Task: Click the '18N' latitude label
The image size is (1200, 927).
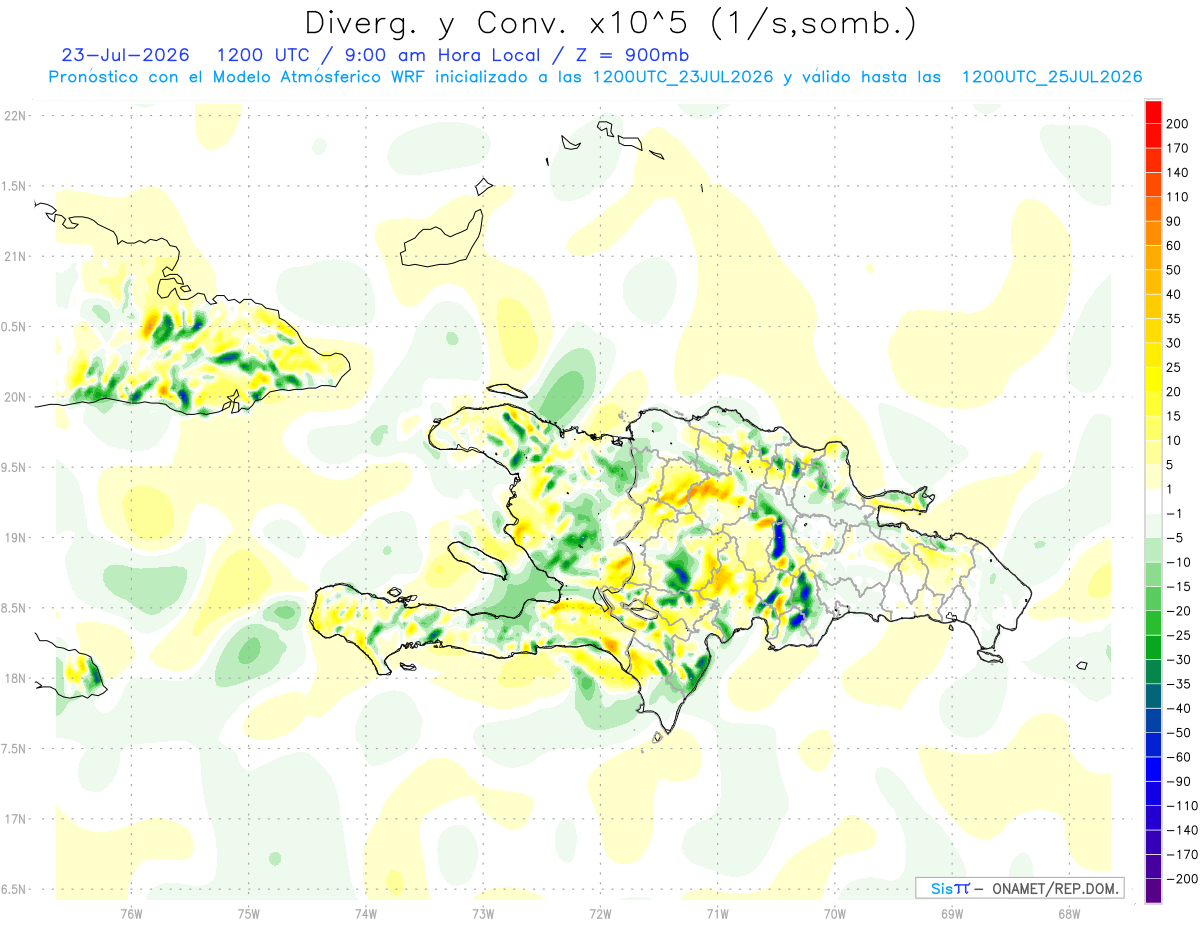Action: pos(14,678)
